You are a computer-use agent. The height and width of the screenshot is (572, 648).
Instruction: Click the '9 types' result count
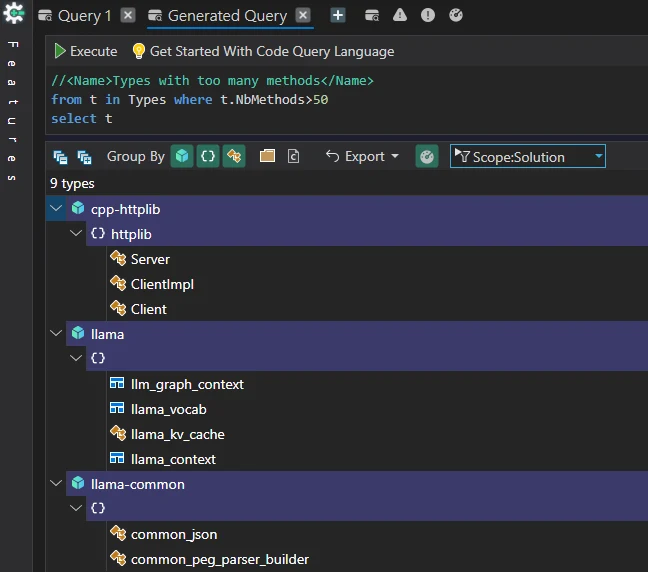(x=72, y=184)
